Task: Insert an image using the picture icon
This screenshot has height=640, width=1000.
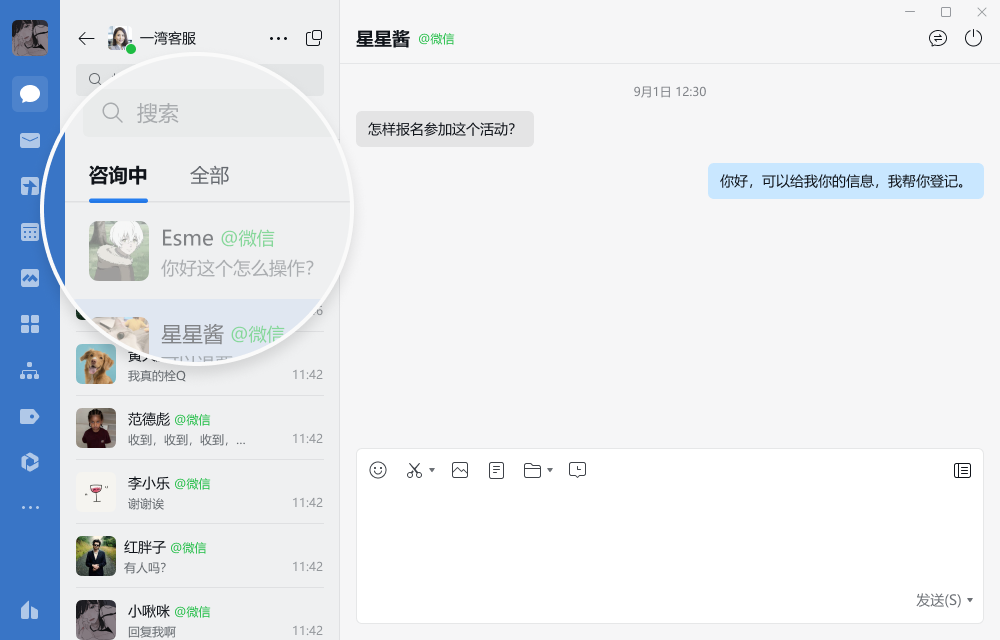Action: click(460, 470)
